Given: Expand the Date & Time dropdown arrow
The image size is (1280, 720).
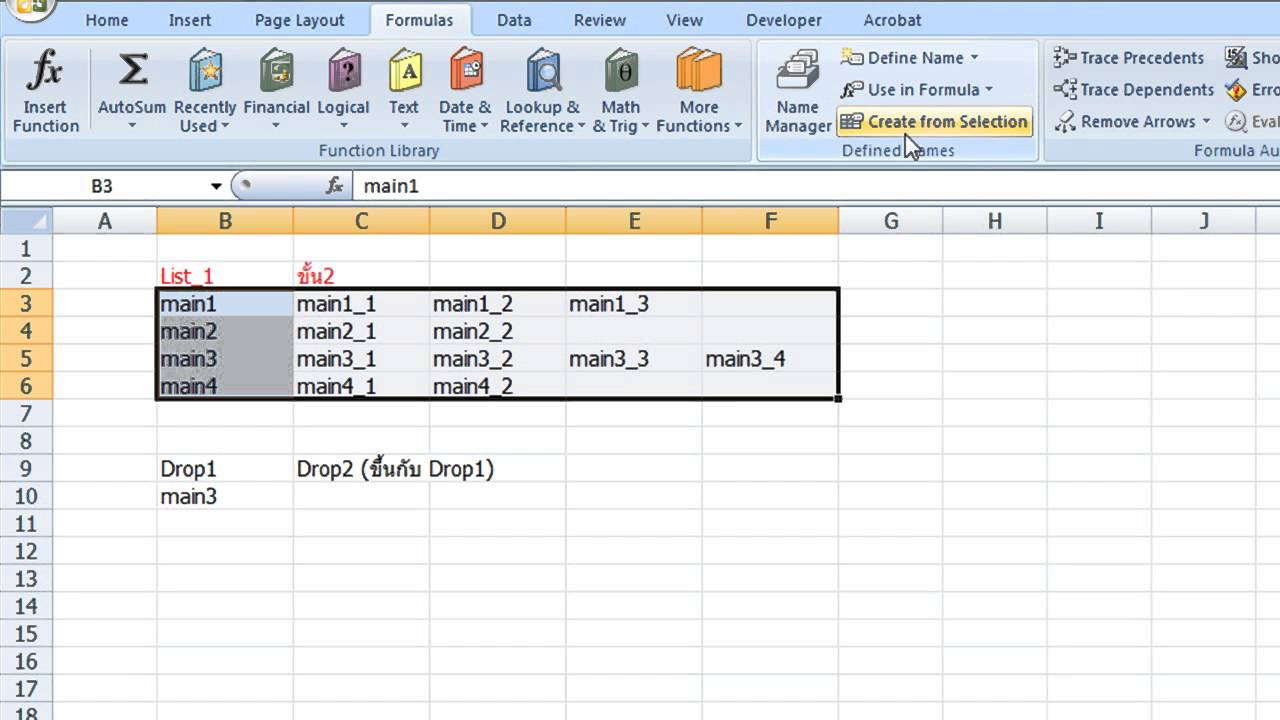Looking at the screenshot, I should 484,126.
